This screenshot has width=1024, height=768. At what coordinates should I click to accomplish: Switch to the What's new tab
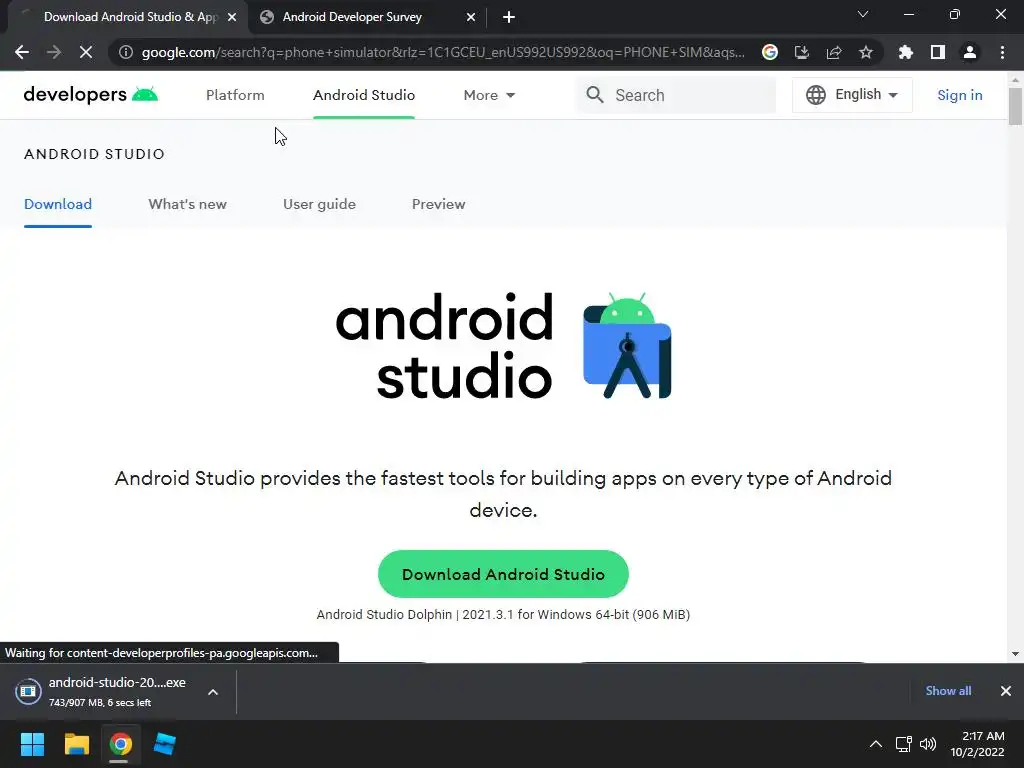click(x=187, y=204)
